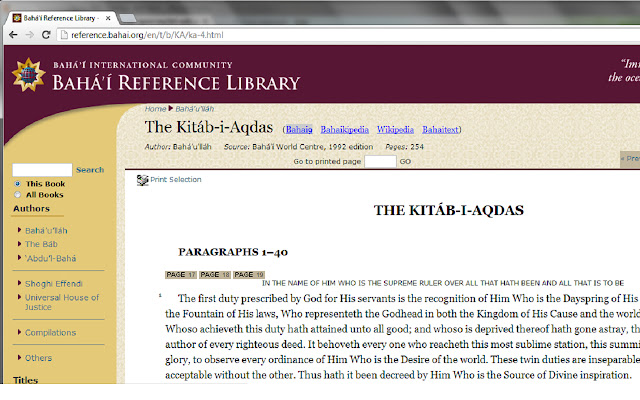Click the Home breadcrumb link
640x400 pixels.
pos(156,109)
